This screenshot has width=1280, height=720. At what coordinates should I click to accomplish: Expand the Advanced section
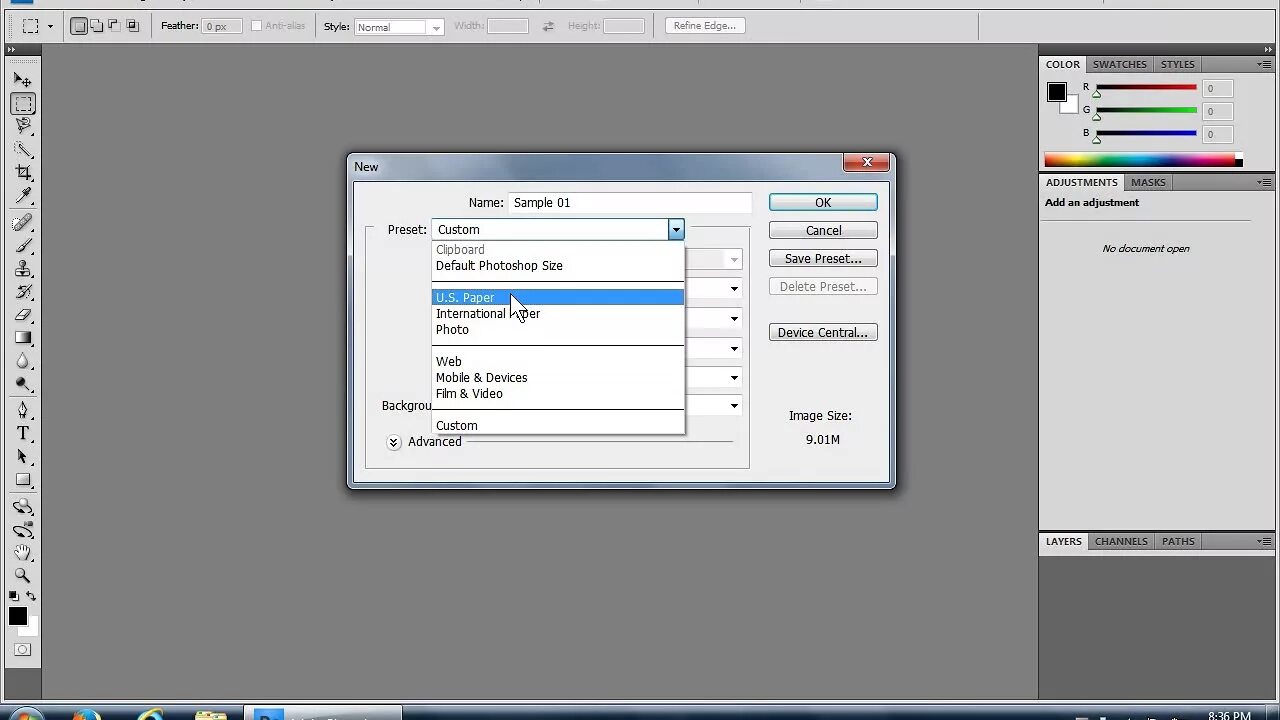click(394, 442)
